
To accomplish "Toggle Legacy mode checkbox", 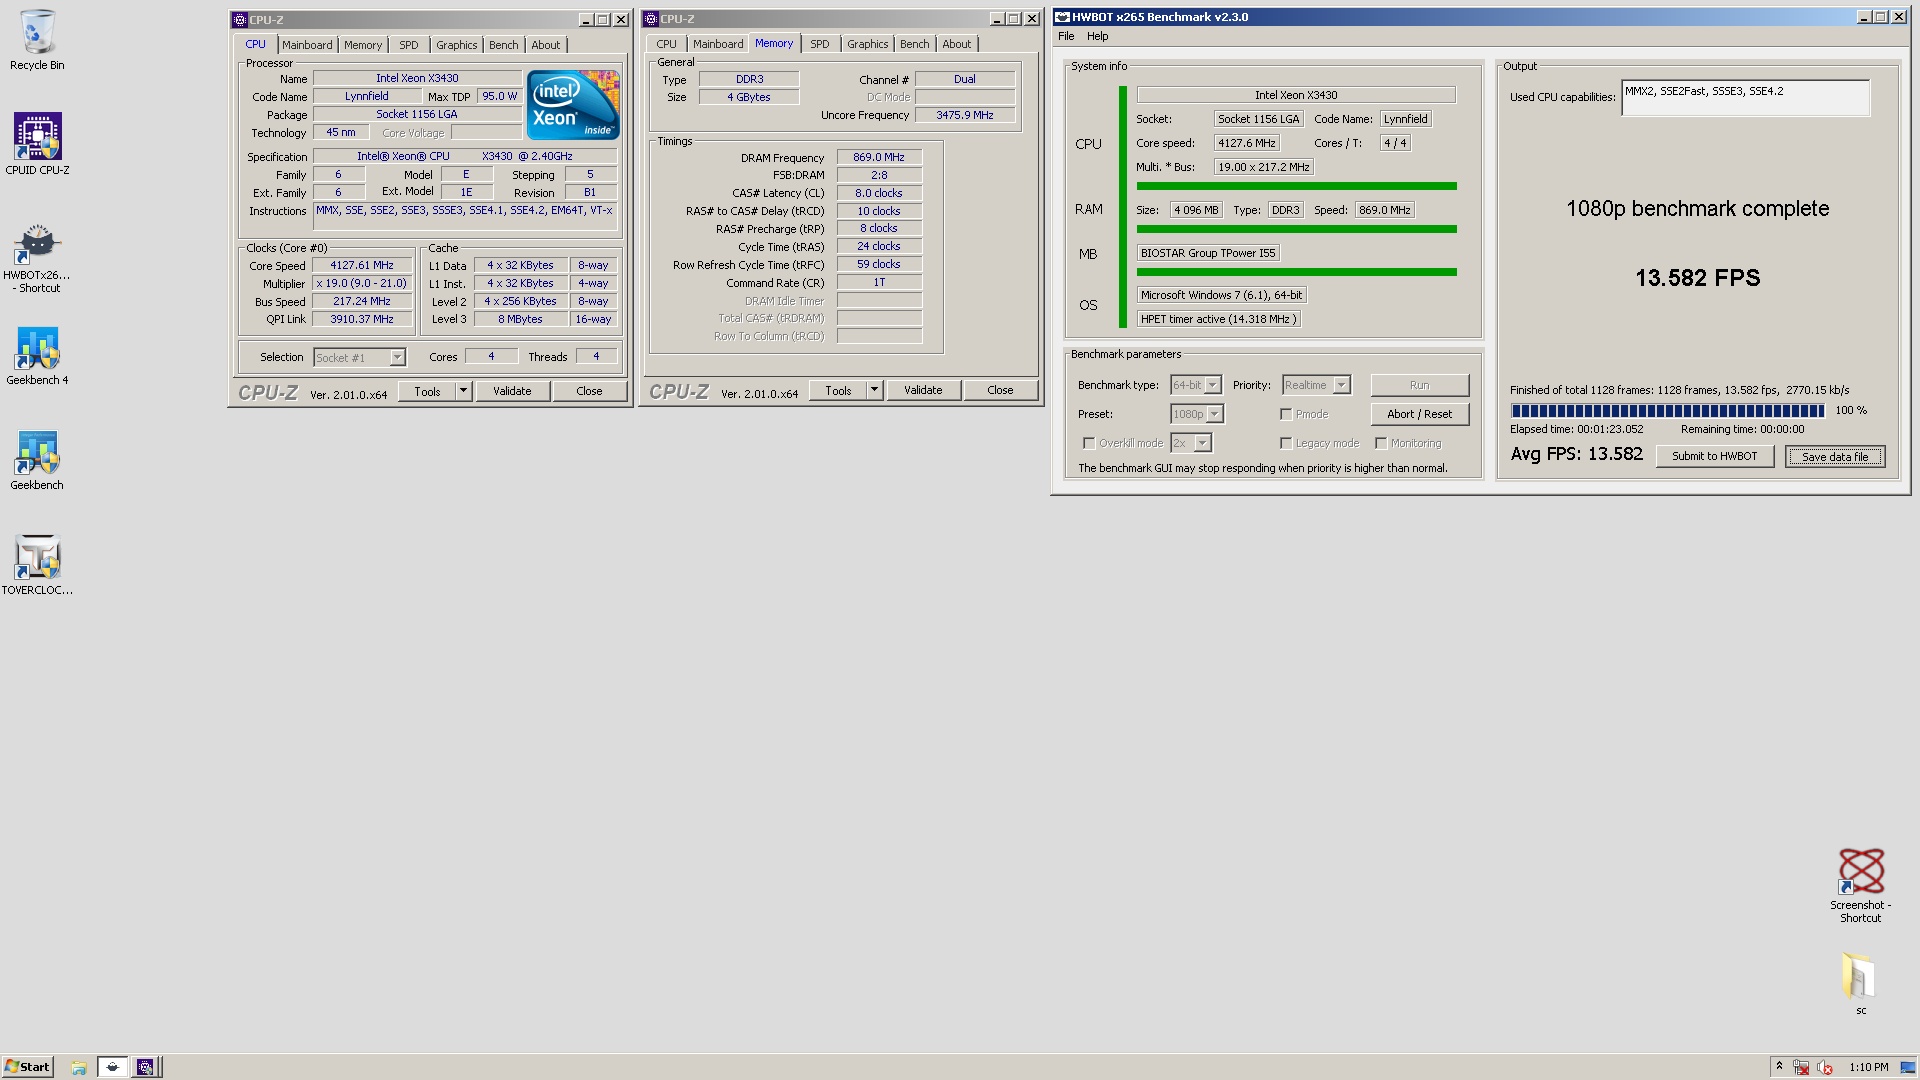I will [x=1286, y=443].
